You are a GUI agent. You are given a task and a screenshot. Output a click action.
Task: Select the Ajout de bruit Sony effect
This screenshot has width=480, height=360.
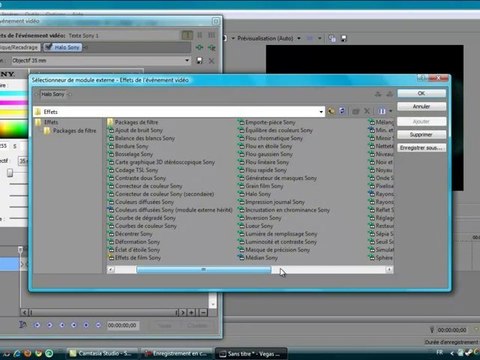[x=139, y=130]
